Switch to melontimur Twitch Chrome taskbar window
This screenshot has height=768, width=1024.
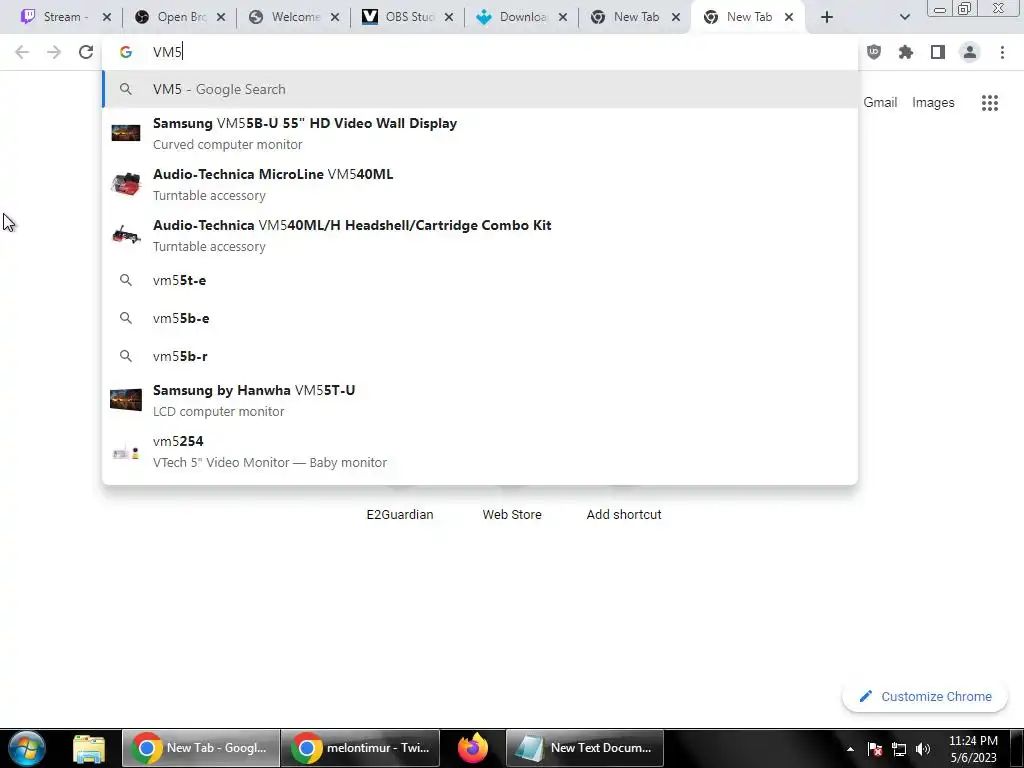tap(360, 748)
